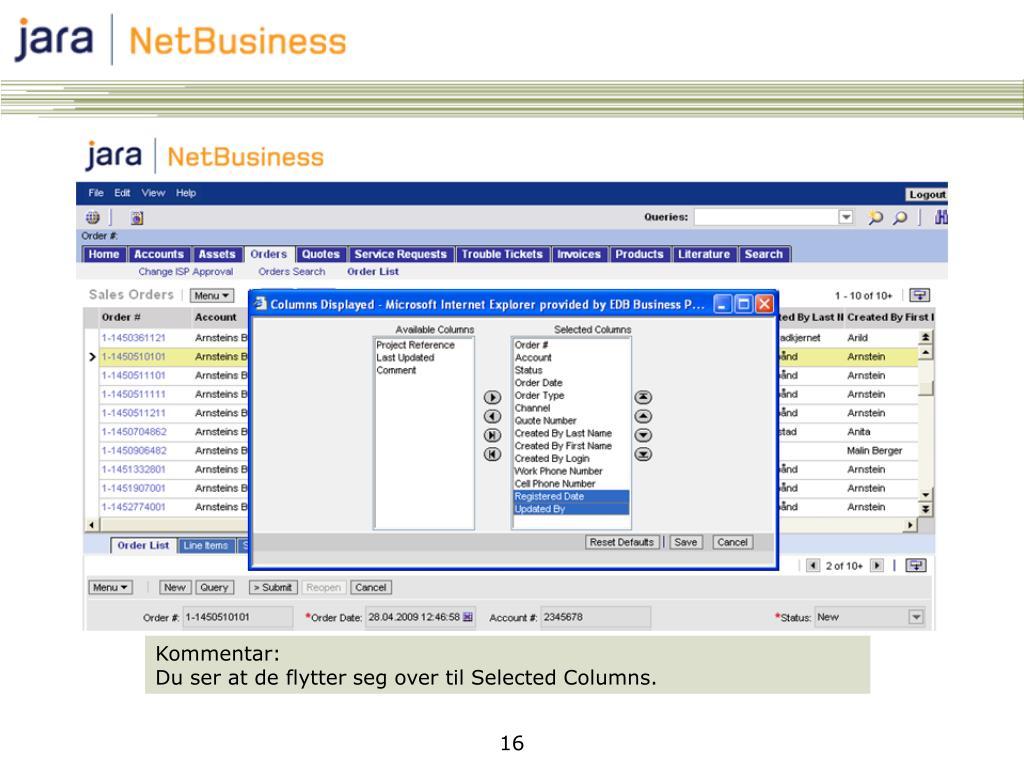This screenshot has height=768, width=1024.
Task: Click the form applet toggle-view icon
Action: pos(916,566)
